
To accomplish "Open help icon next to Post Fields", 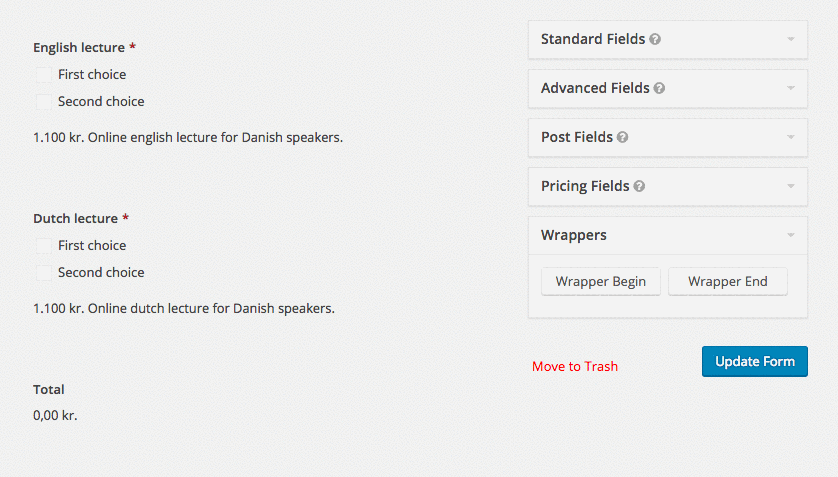I will (623, 137).
